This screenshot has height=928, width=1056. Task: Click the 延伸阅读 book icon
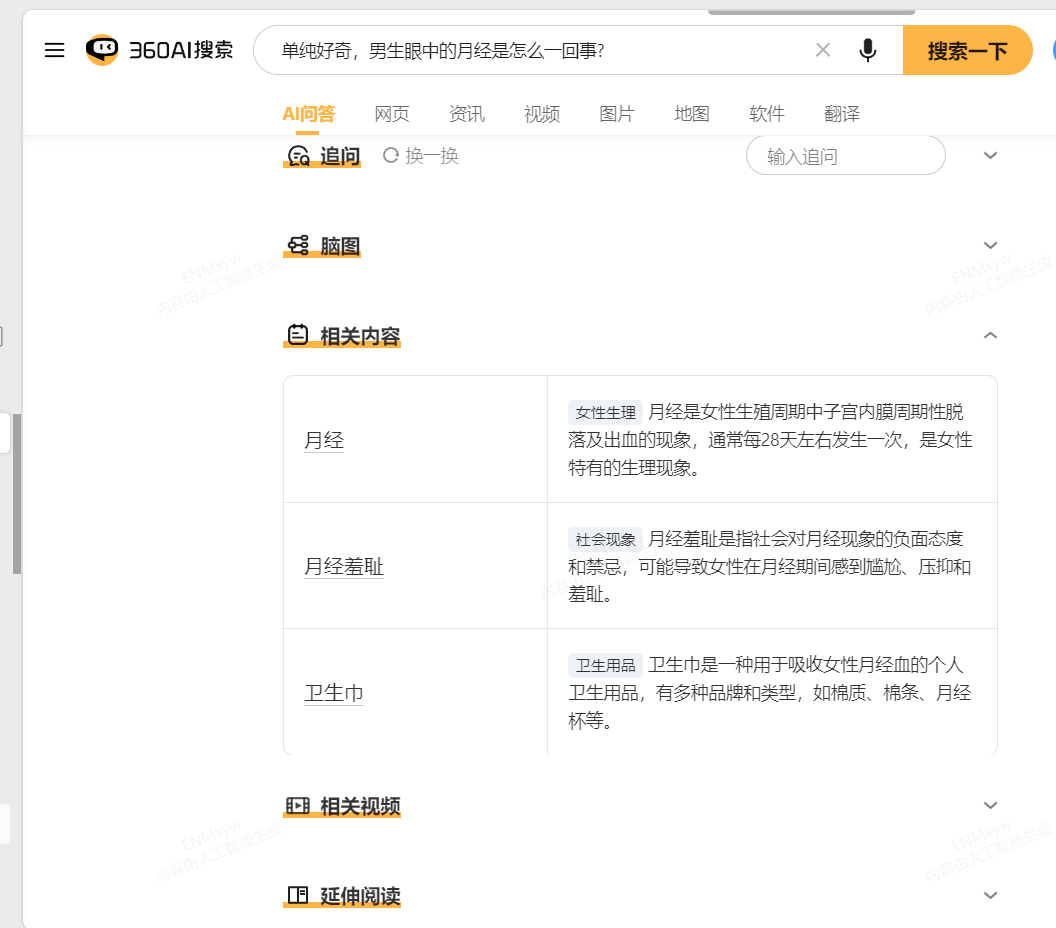[x=298, y=895]
